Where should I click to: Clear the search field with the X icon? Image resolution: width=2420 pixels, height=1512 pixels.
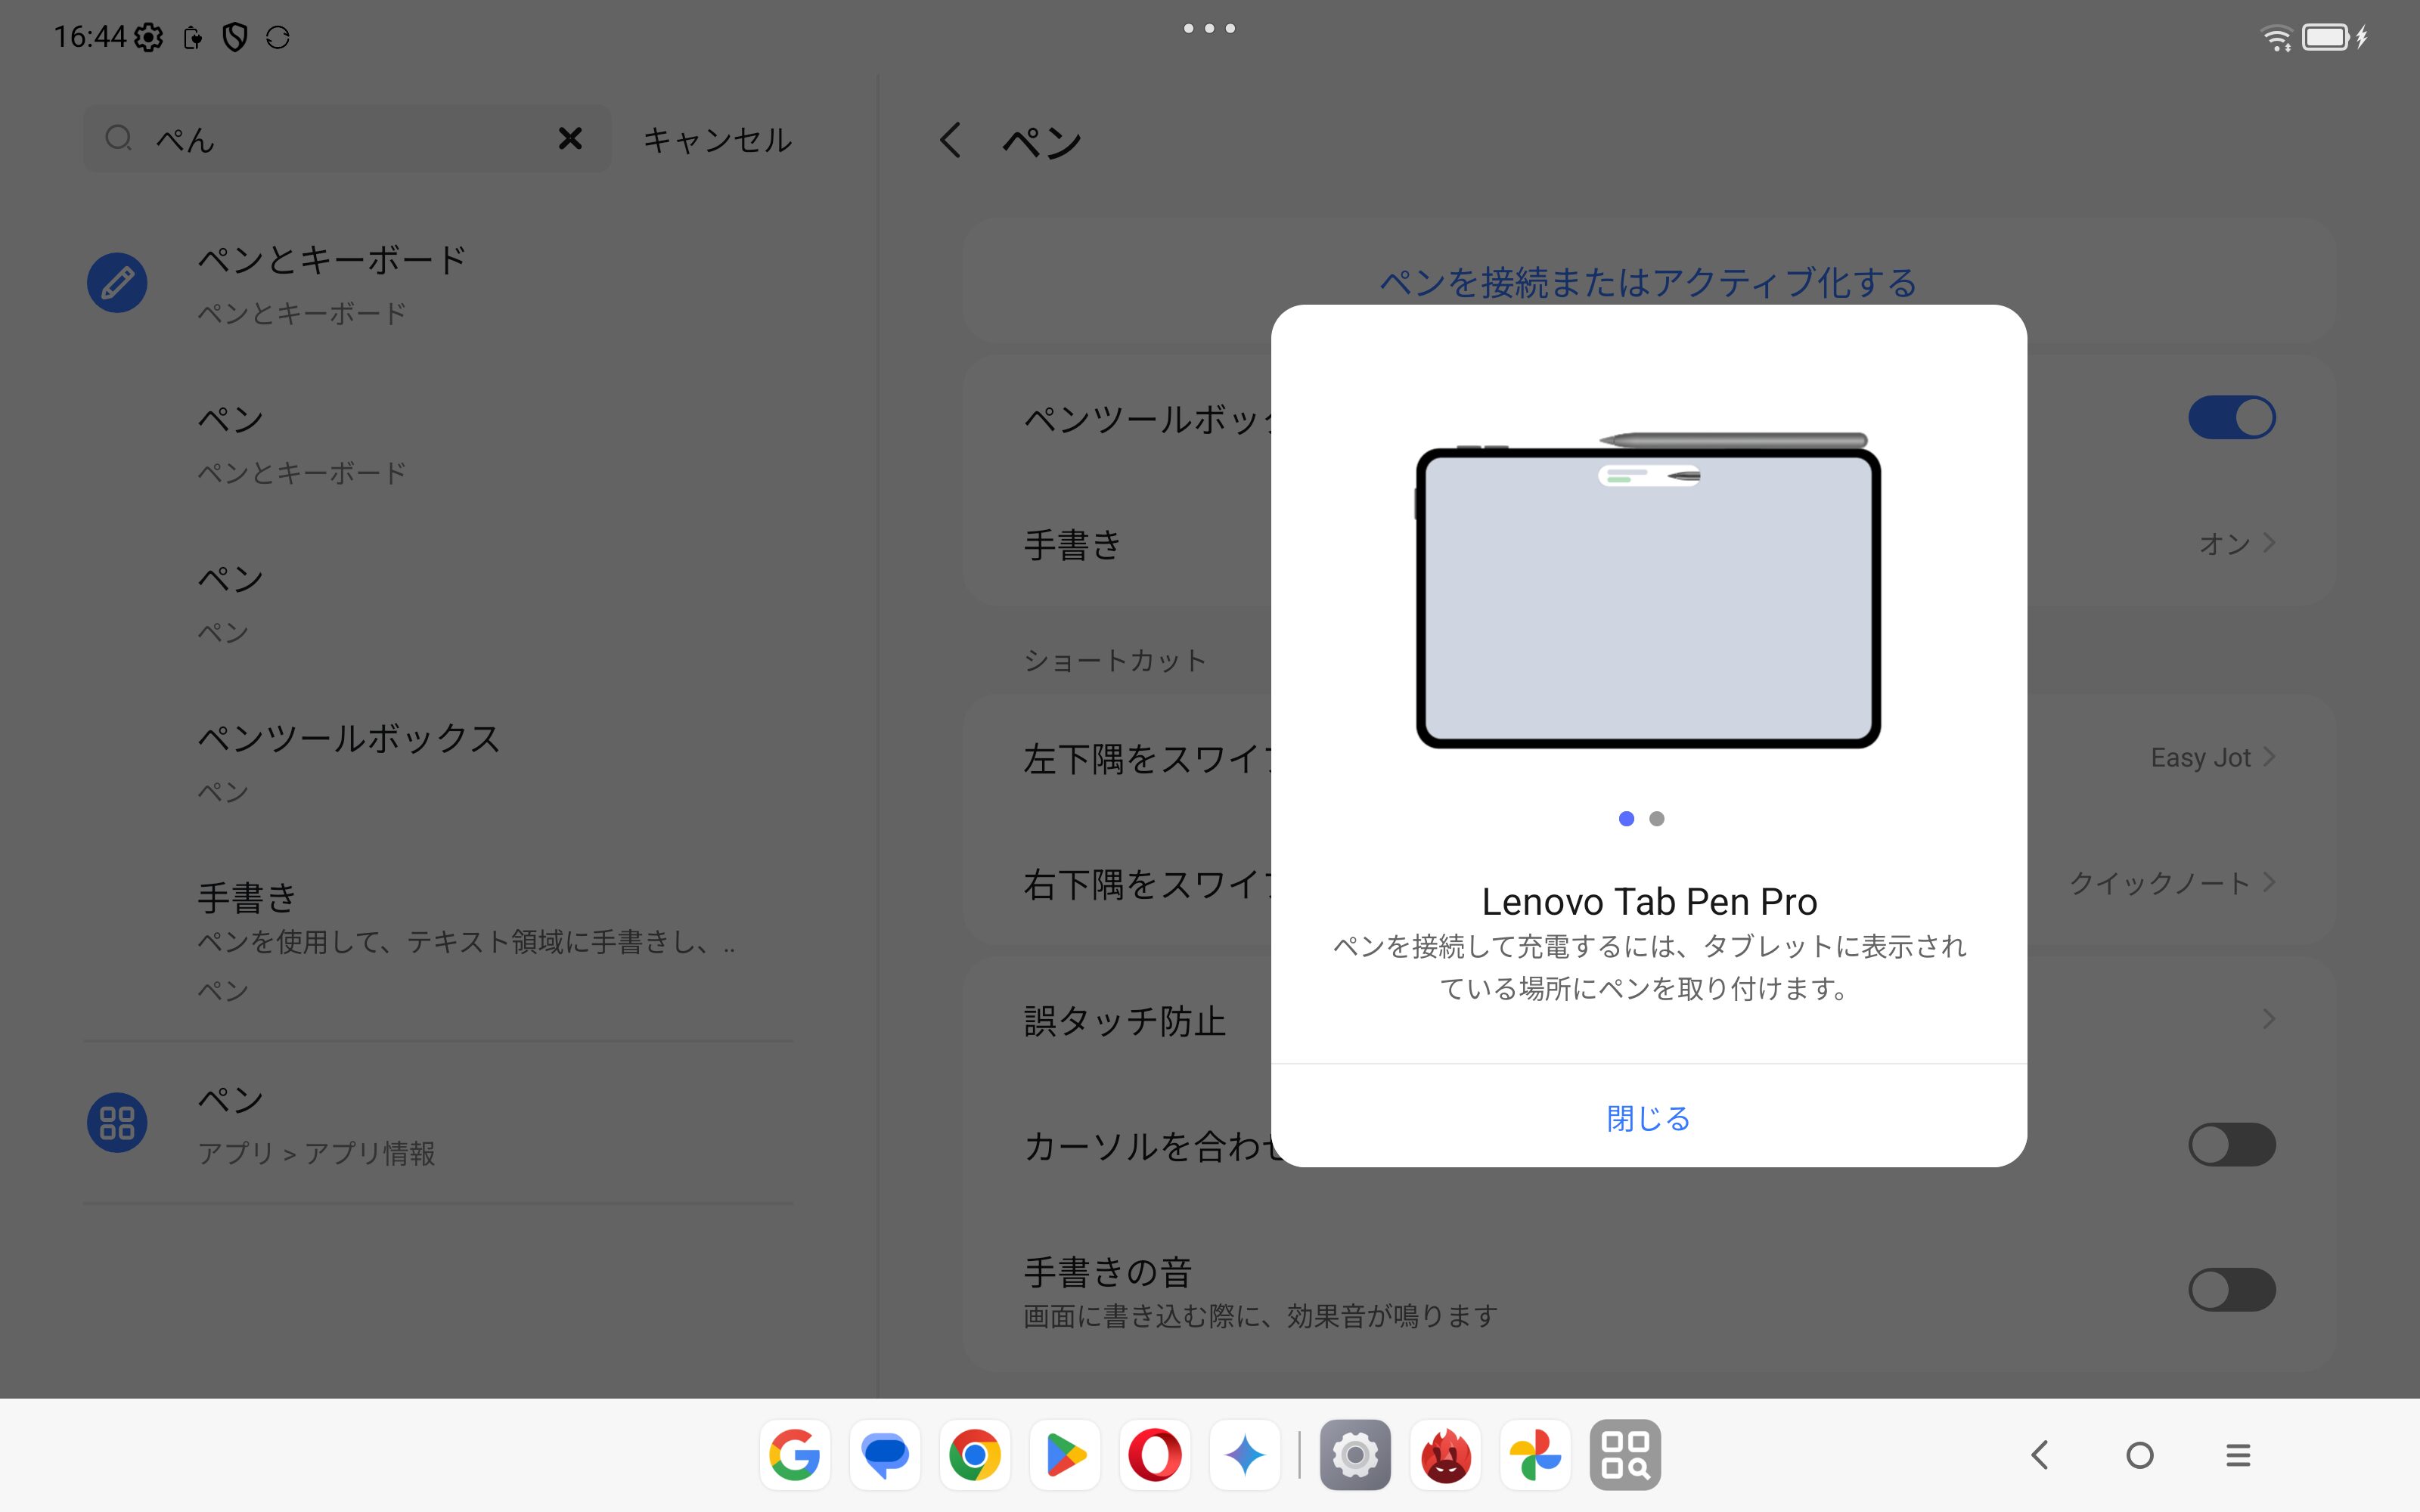pos(570,138)
